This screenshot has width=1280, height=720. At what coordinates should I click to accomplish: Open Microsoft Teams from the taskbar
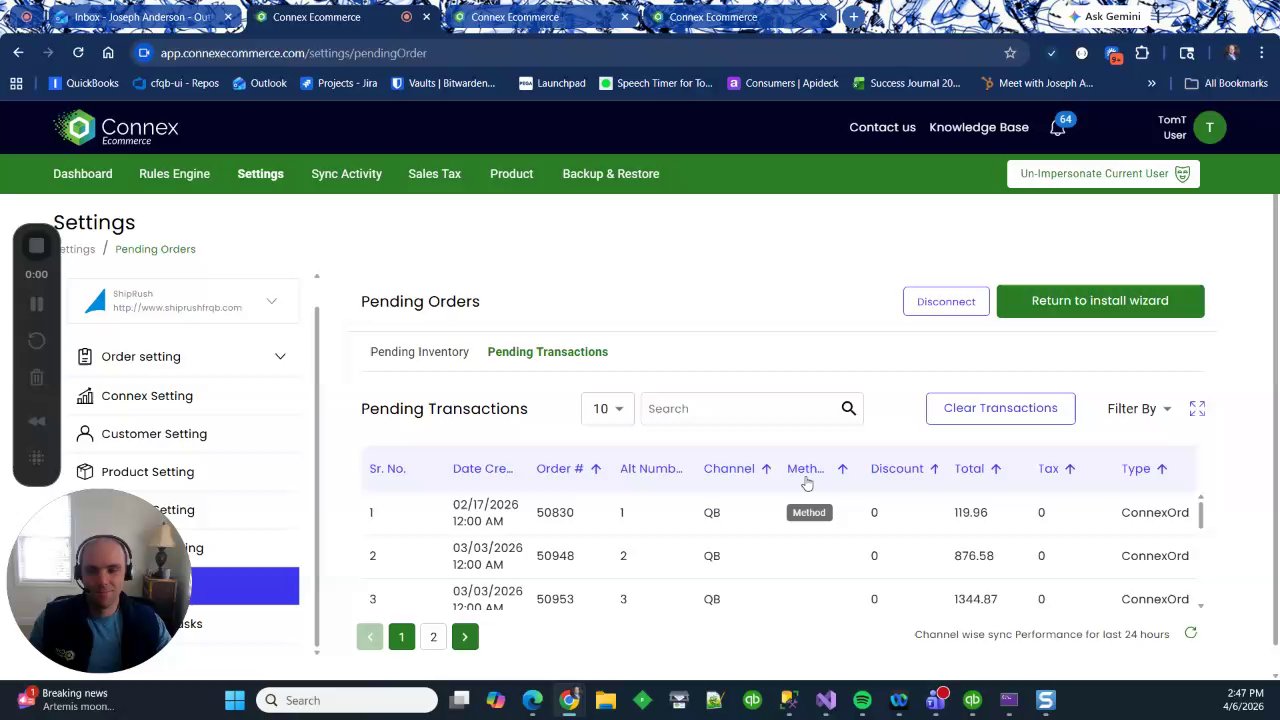[936, 700]
